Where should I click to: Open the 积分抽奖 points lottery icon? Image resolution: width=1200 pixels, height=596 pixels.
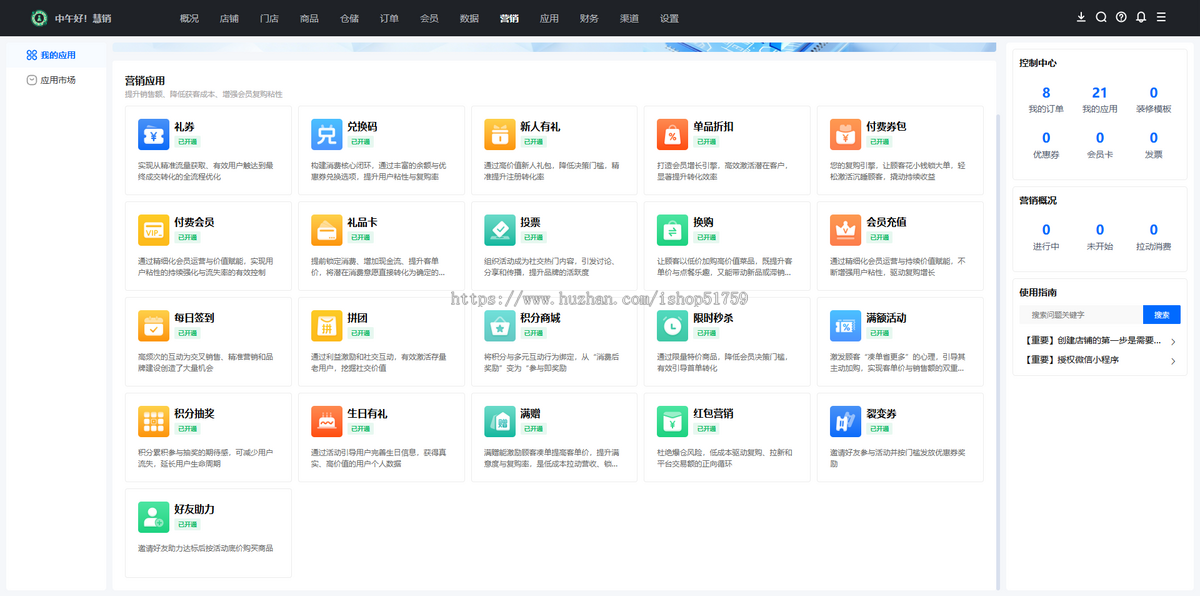tap(154, 421)
